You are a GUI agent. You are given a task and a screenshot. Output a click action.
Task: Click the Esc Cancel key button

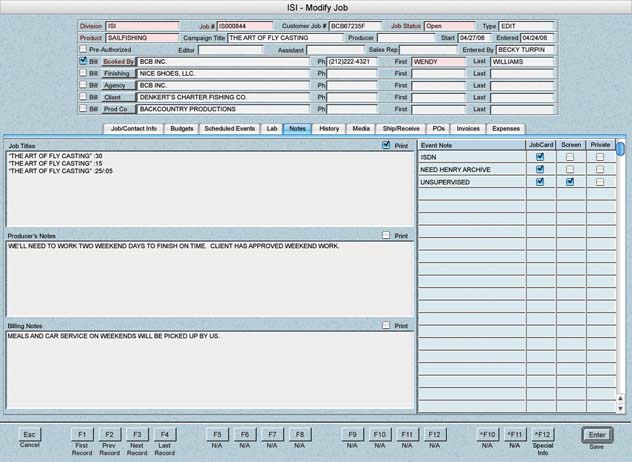[30, 434]
